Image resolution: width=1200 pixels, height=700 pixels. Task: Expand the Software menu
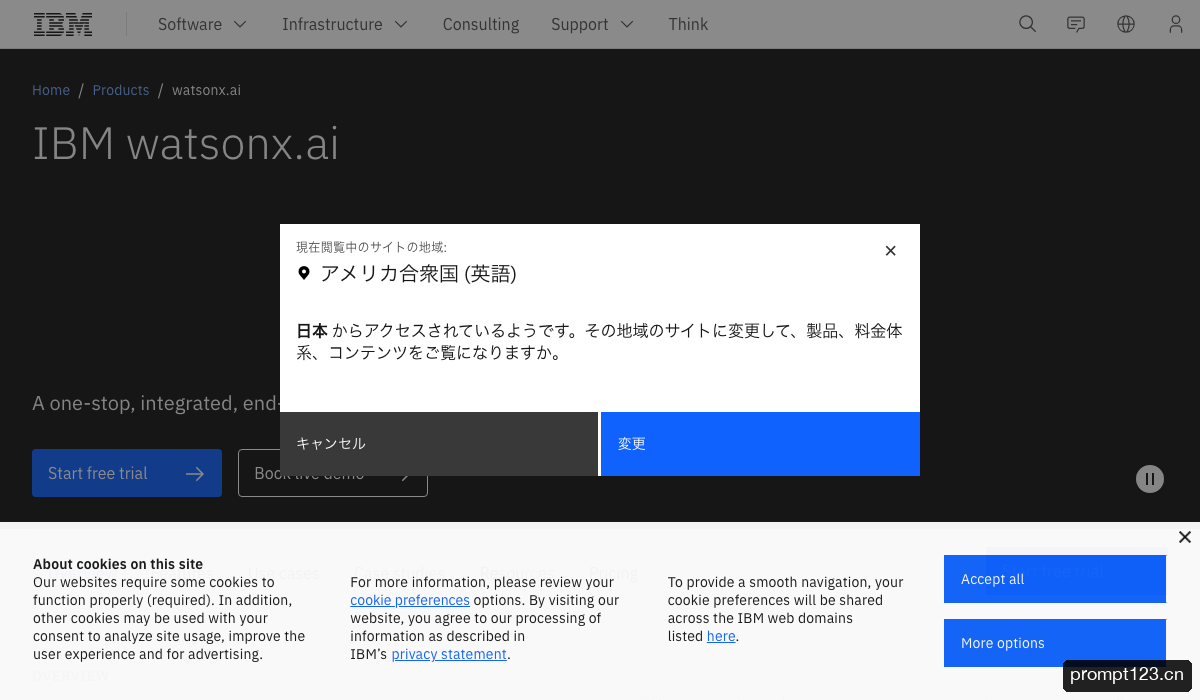tap(202, 24)
